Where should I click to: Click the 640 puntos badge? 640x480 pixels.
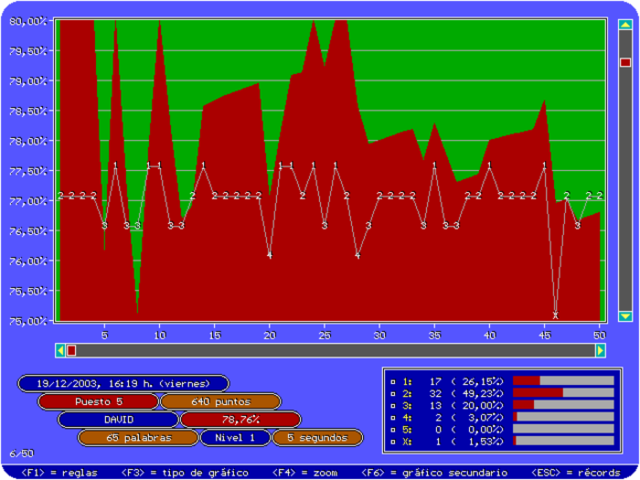(220, 402)
